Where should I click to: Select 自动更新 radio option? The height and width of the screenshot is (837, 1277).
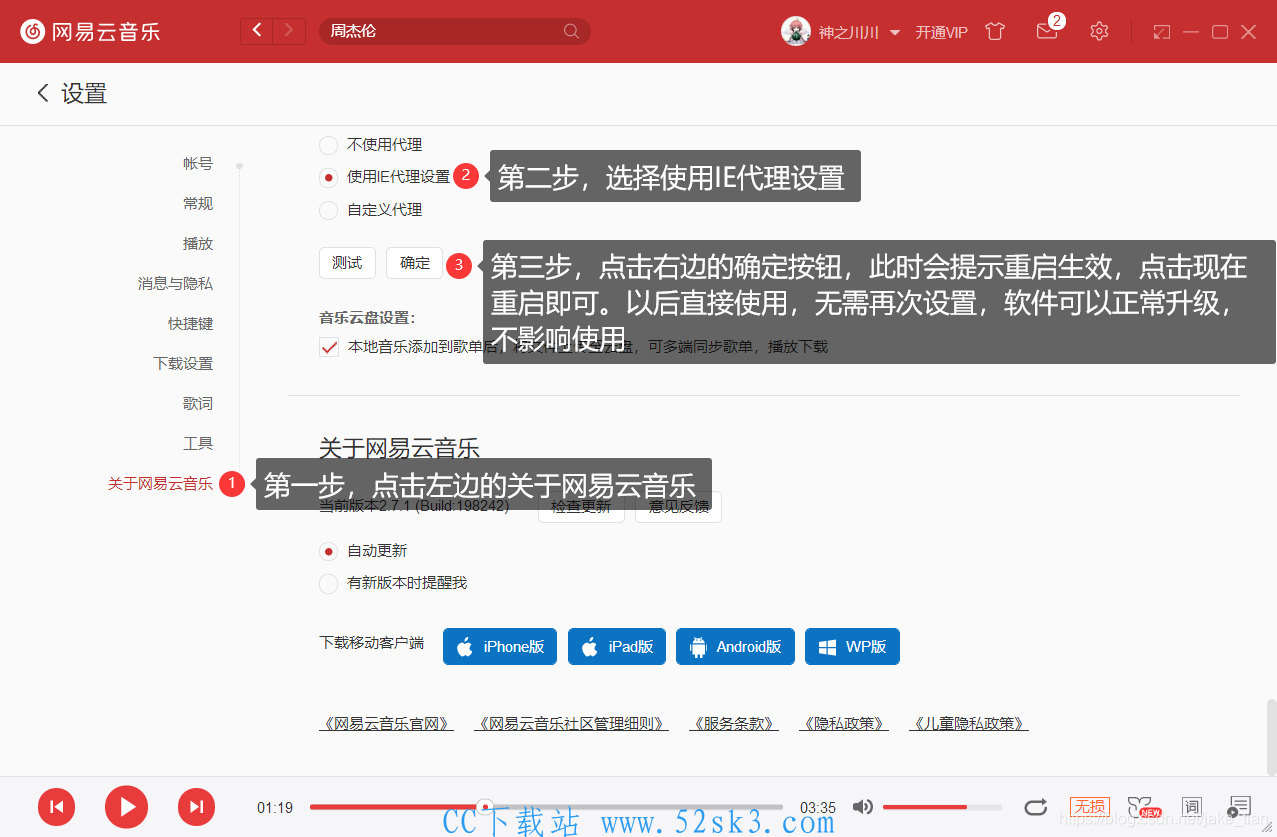(x=328, y=551)
